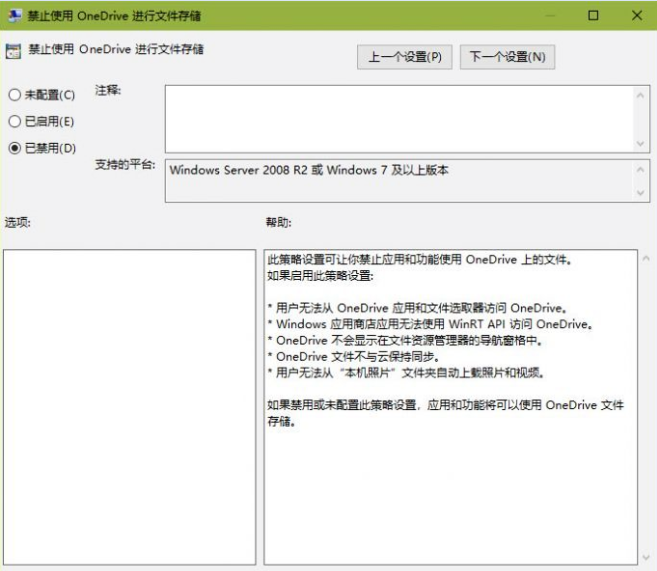
Task: Click the comment box scroll up arrow
Action: (x=640, y=96)
